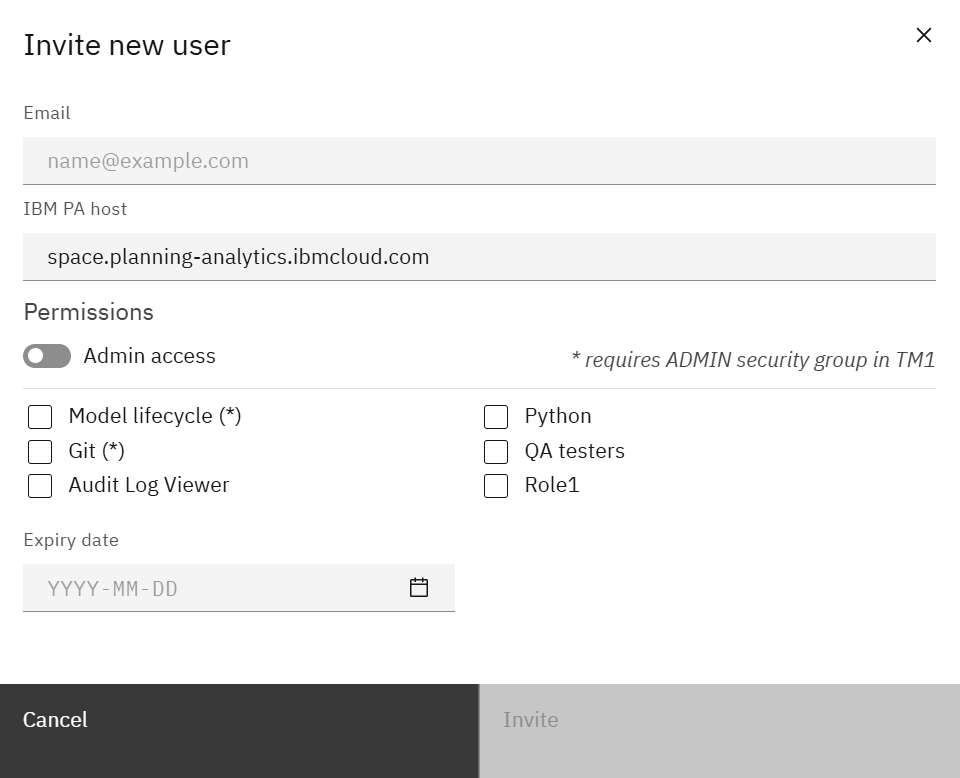The image size is (960, 778).
Task: Click the Permissions section heading
Action: tap(88, 312)
